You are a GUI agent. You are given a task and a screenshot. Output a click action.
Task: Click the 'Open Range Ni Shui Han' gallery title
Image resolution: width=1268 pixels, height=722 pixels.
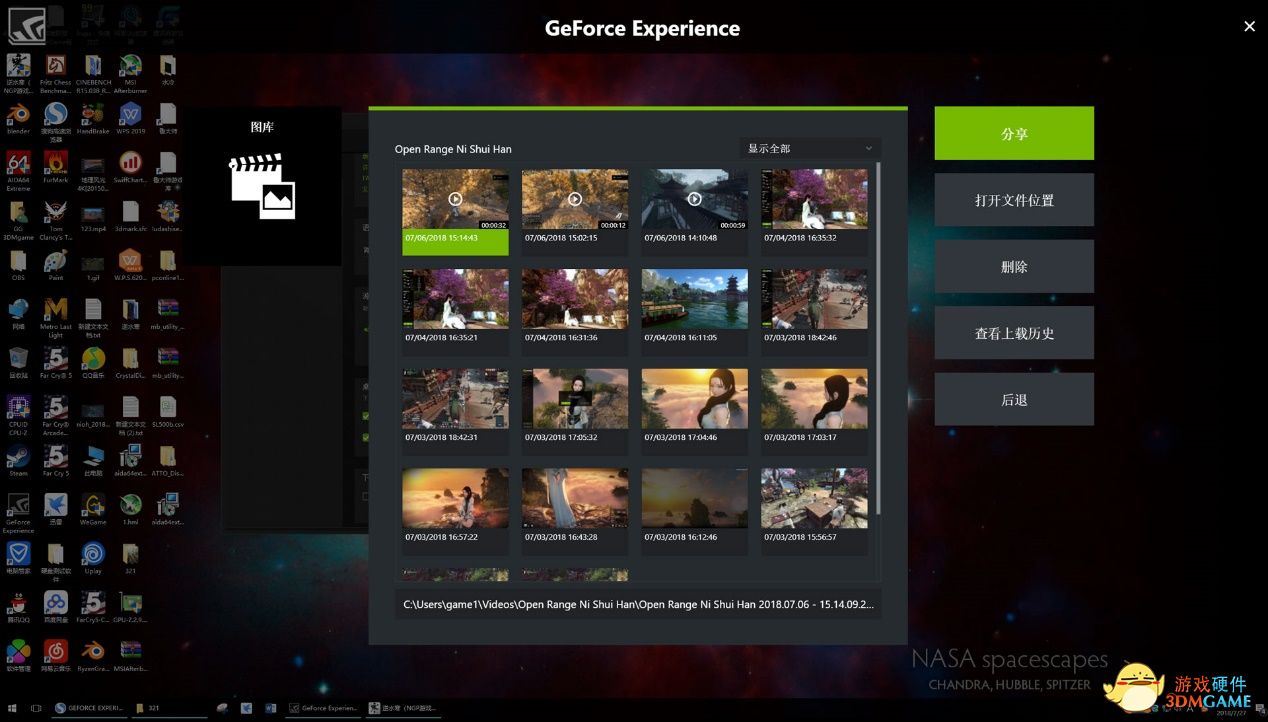(453, 149)
